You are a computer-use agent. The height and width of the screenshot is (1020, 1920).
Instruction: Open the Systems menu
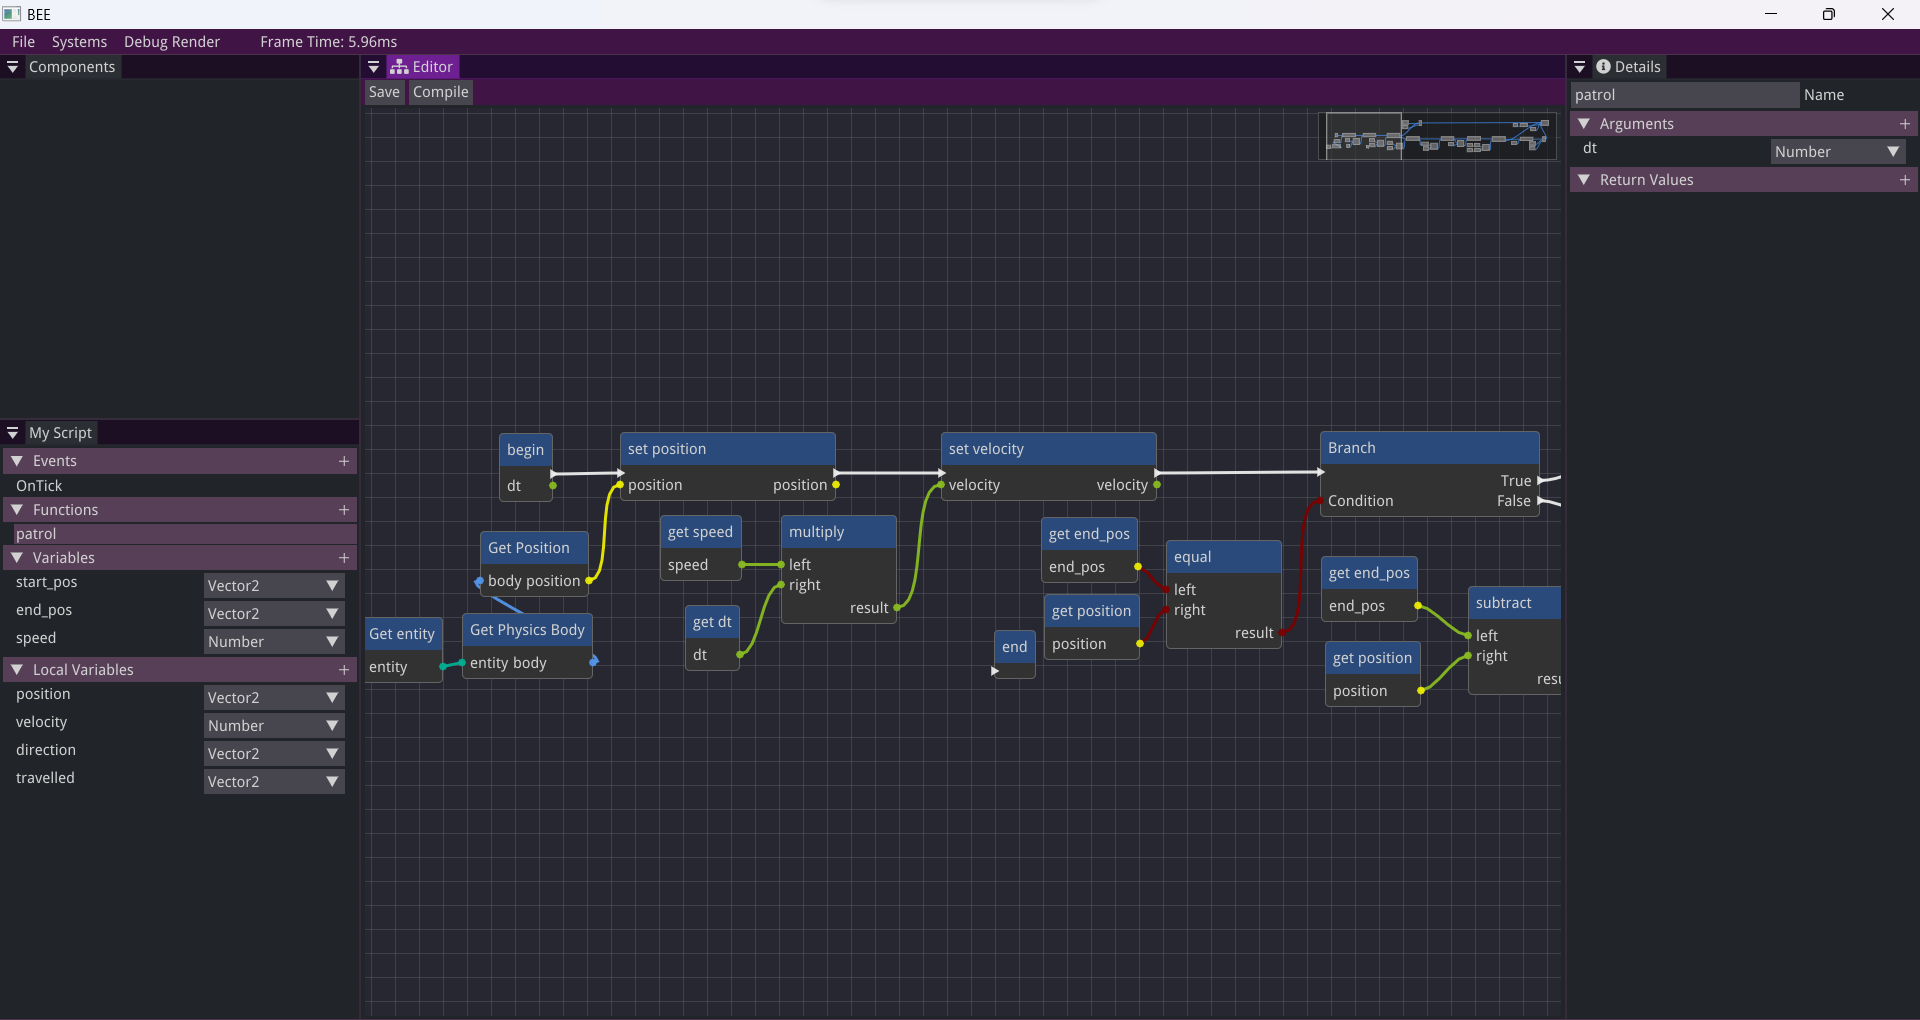pyautogui.click(x=79, y=42)
